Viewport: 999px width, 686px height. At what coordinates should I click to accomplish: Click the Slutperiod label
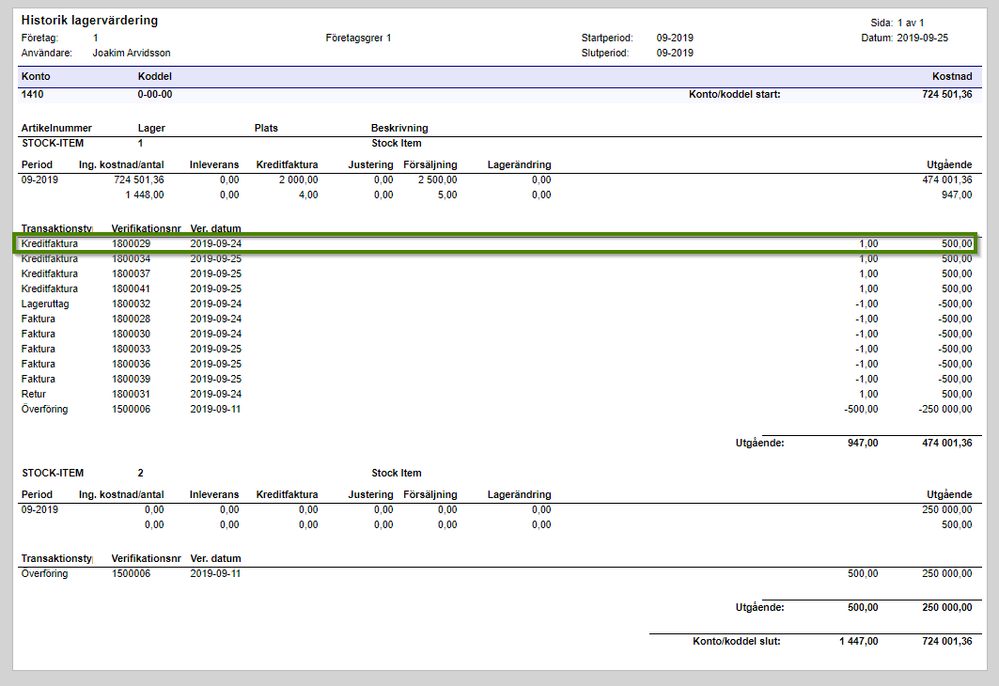click(x=605, y=53)
